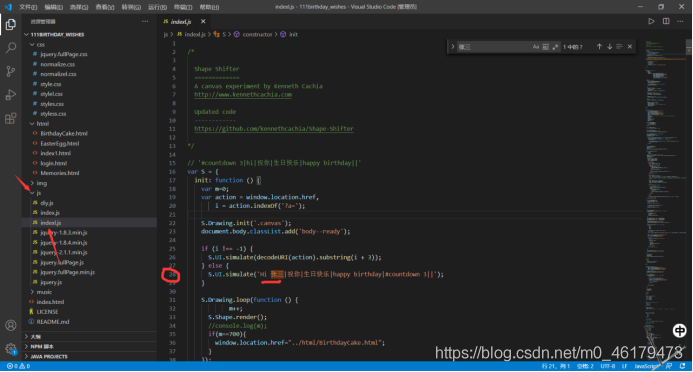
Task: Toggle Match Case in find widget
Action: tap(536, 46)
